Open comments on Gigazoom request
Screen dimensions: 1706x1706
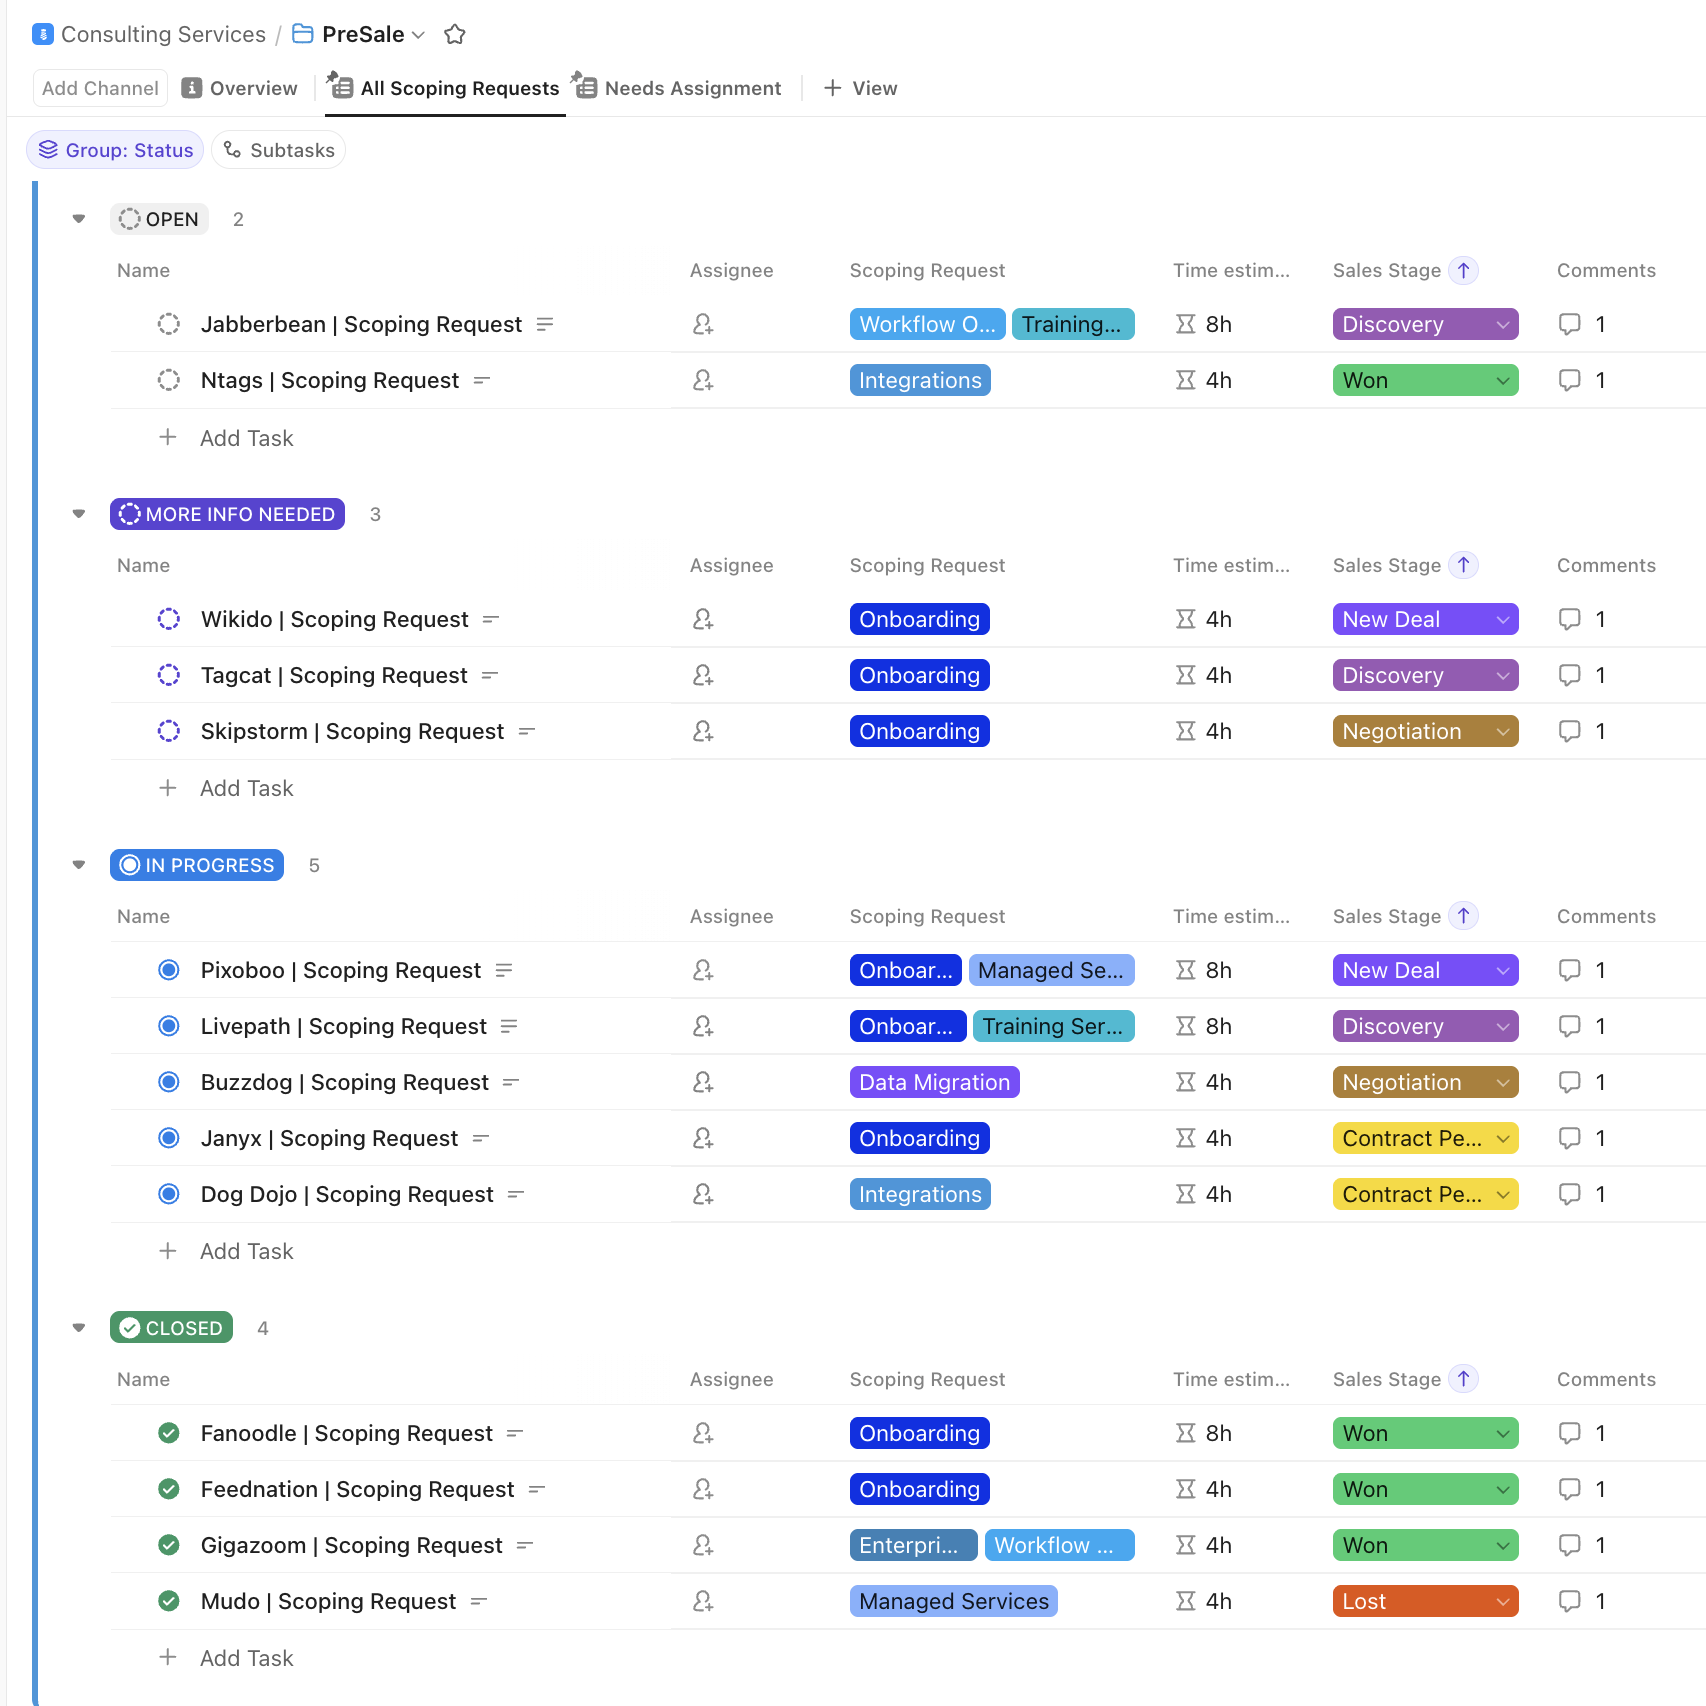pyautogui.click(x=1570, y=1545)
